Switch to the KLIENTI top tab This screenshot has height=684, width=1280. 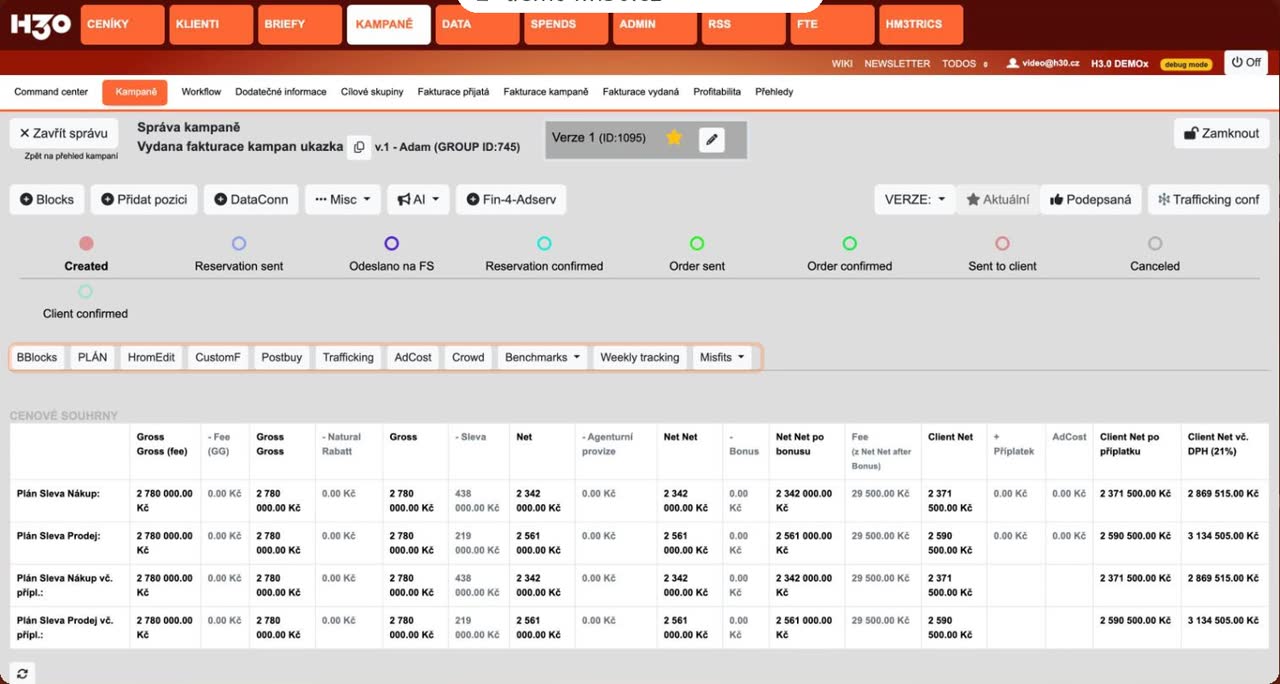(211, 25)
